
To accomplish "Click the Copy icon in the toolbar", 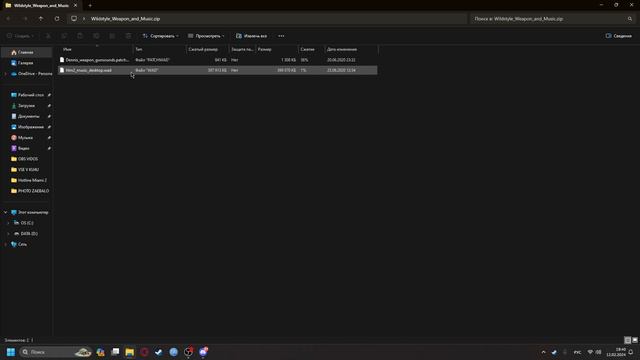I will pos(64,36).
